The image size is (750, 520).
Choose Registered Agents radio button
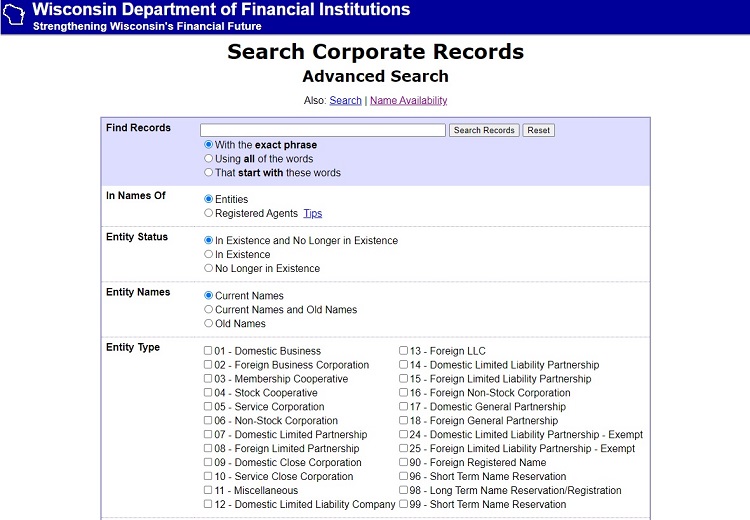(209, 213)
